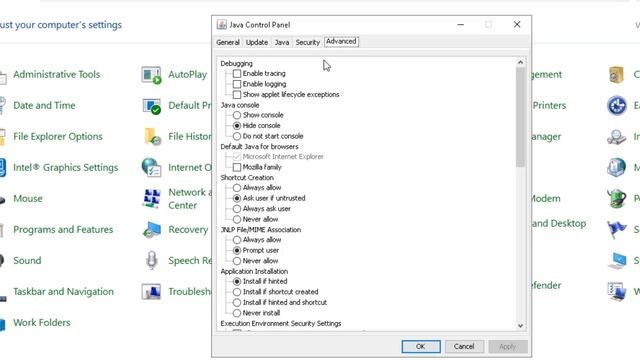Open the Default Programs icon in Control Panel
The width and height of the screenshot is (640, 360).
coord(151,106)
